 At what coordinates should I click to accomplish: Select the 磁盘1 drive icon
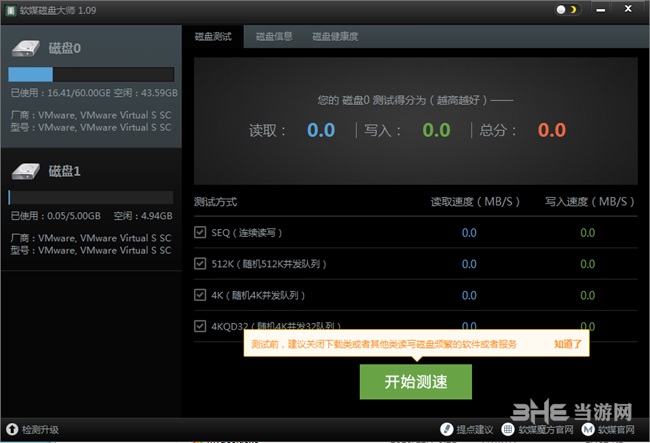(x=25, y=171)
